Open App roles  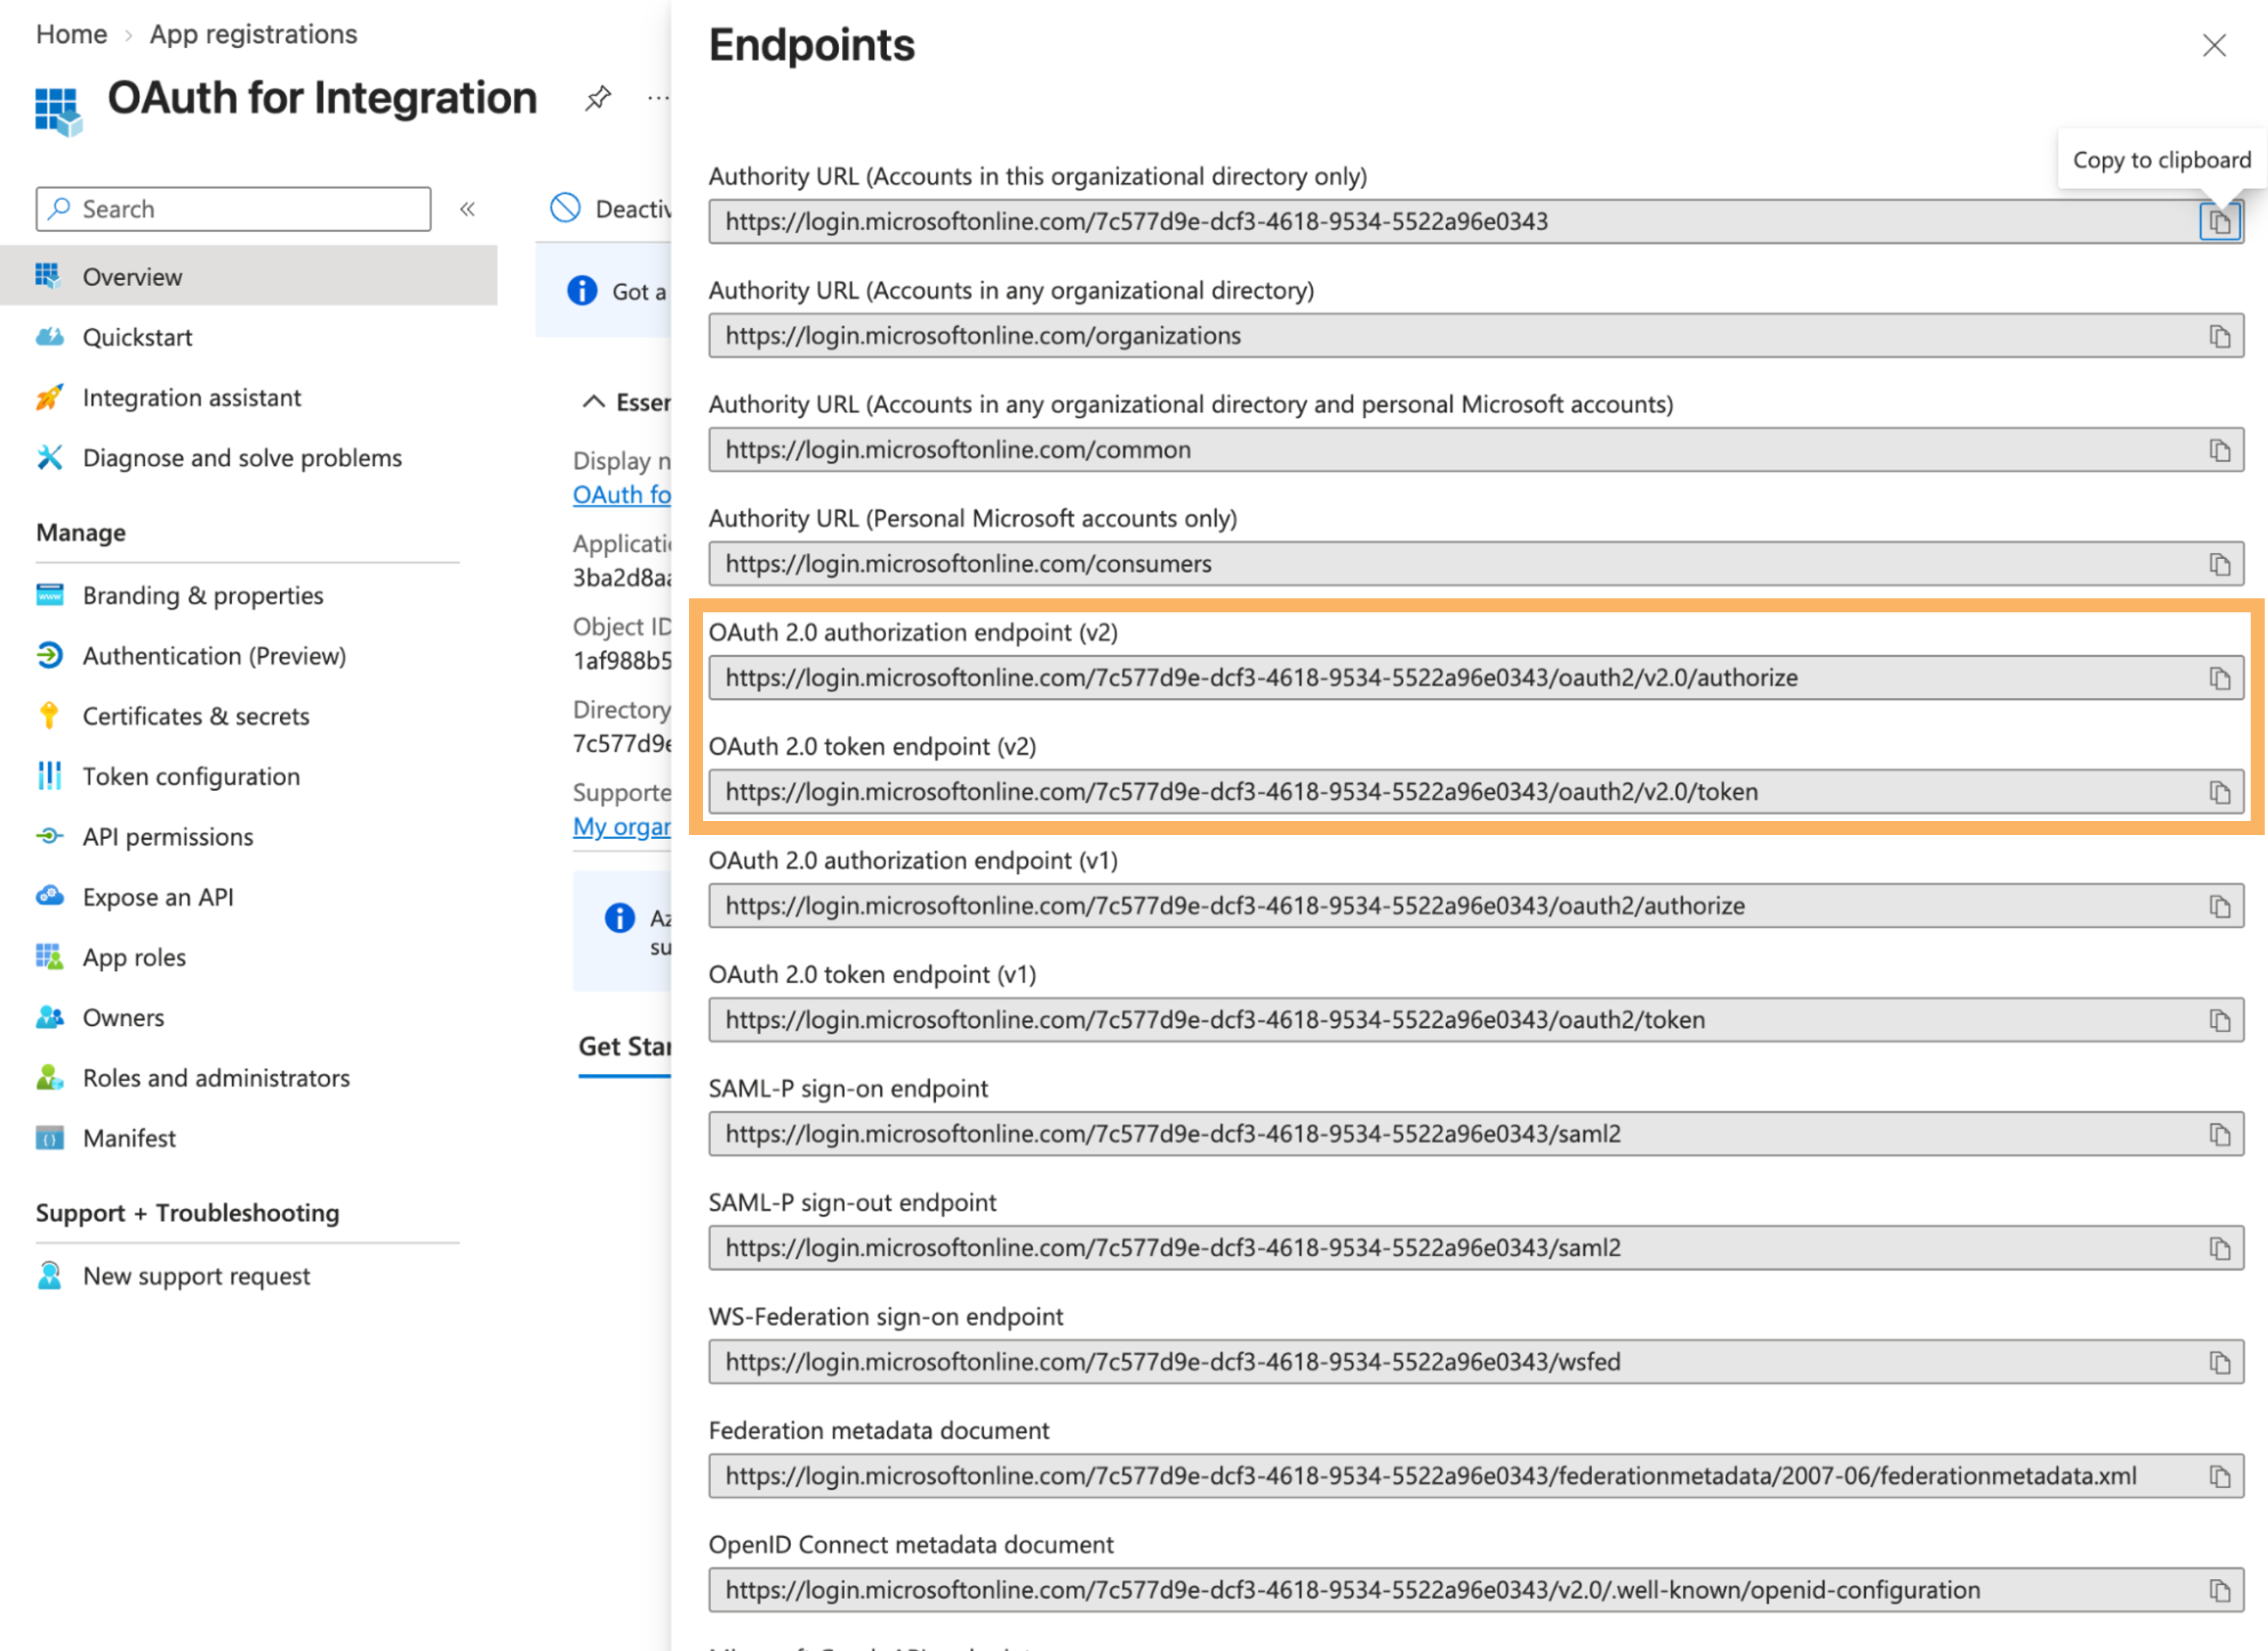coord(134,957)
